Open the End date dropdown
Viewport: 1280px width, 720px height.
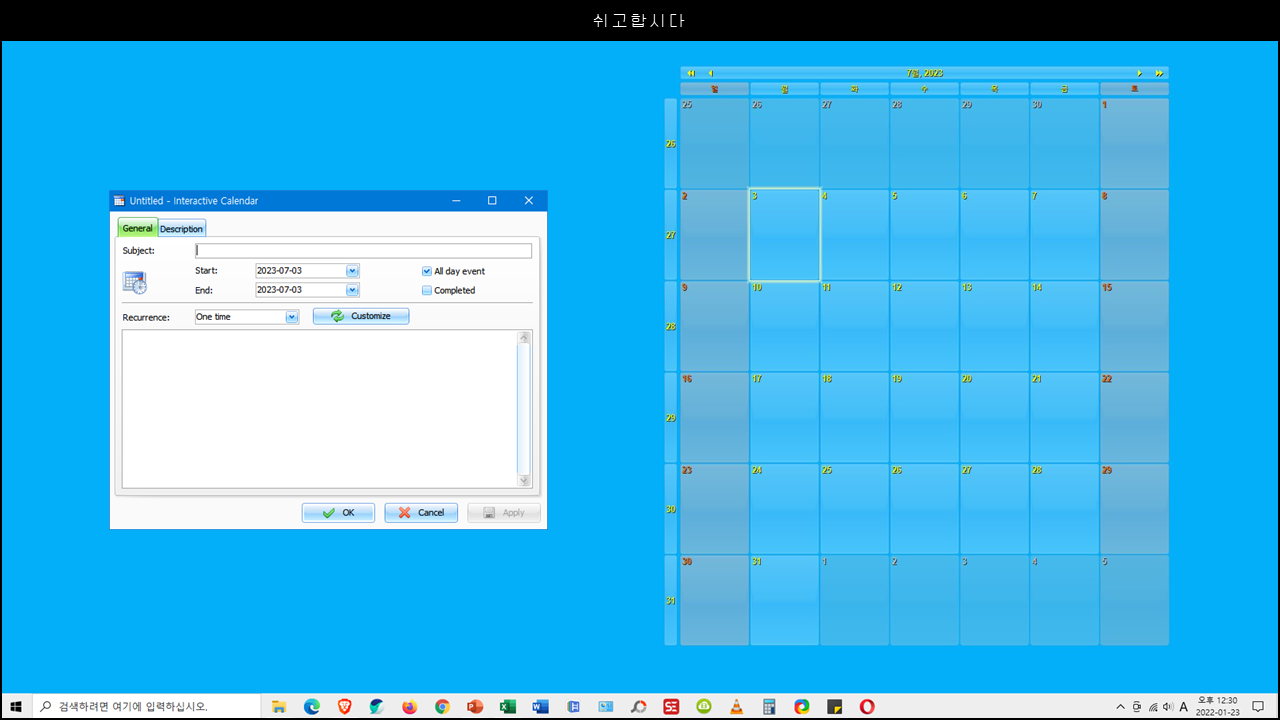pyautogui.click(x=352, y=290)
